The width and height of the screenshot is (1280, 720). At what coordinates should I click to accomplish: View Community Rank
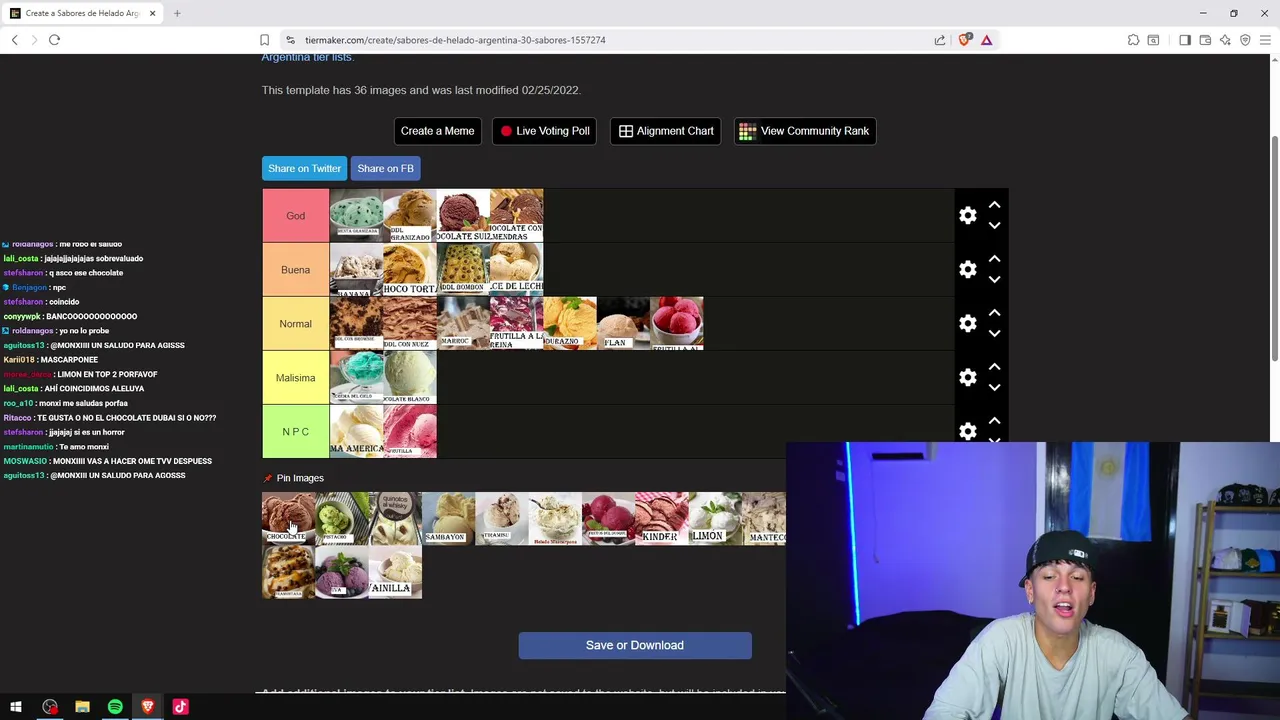coord(805,131)
